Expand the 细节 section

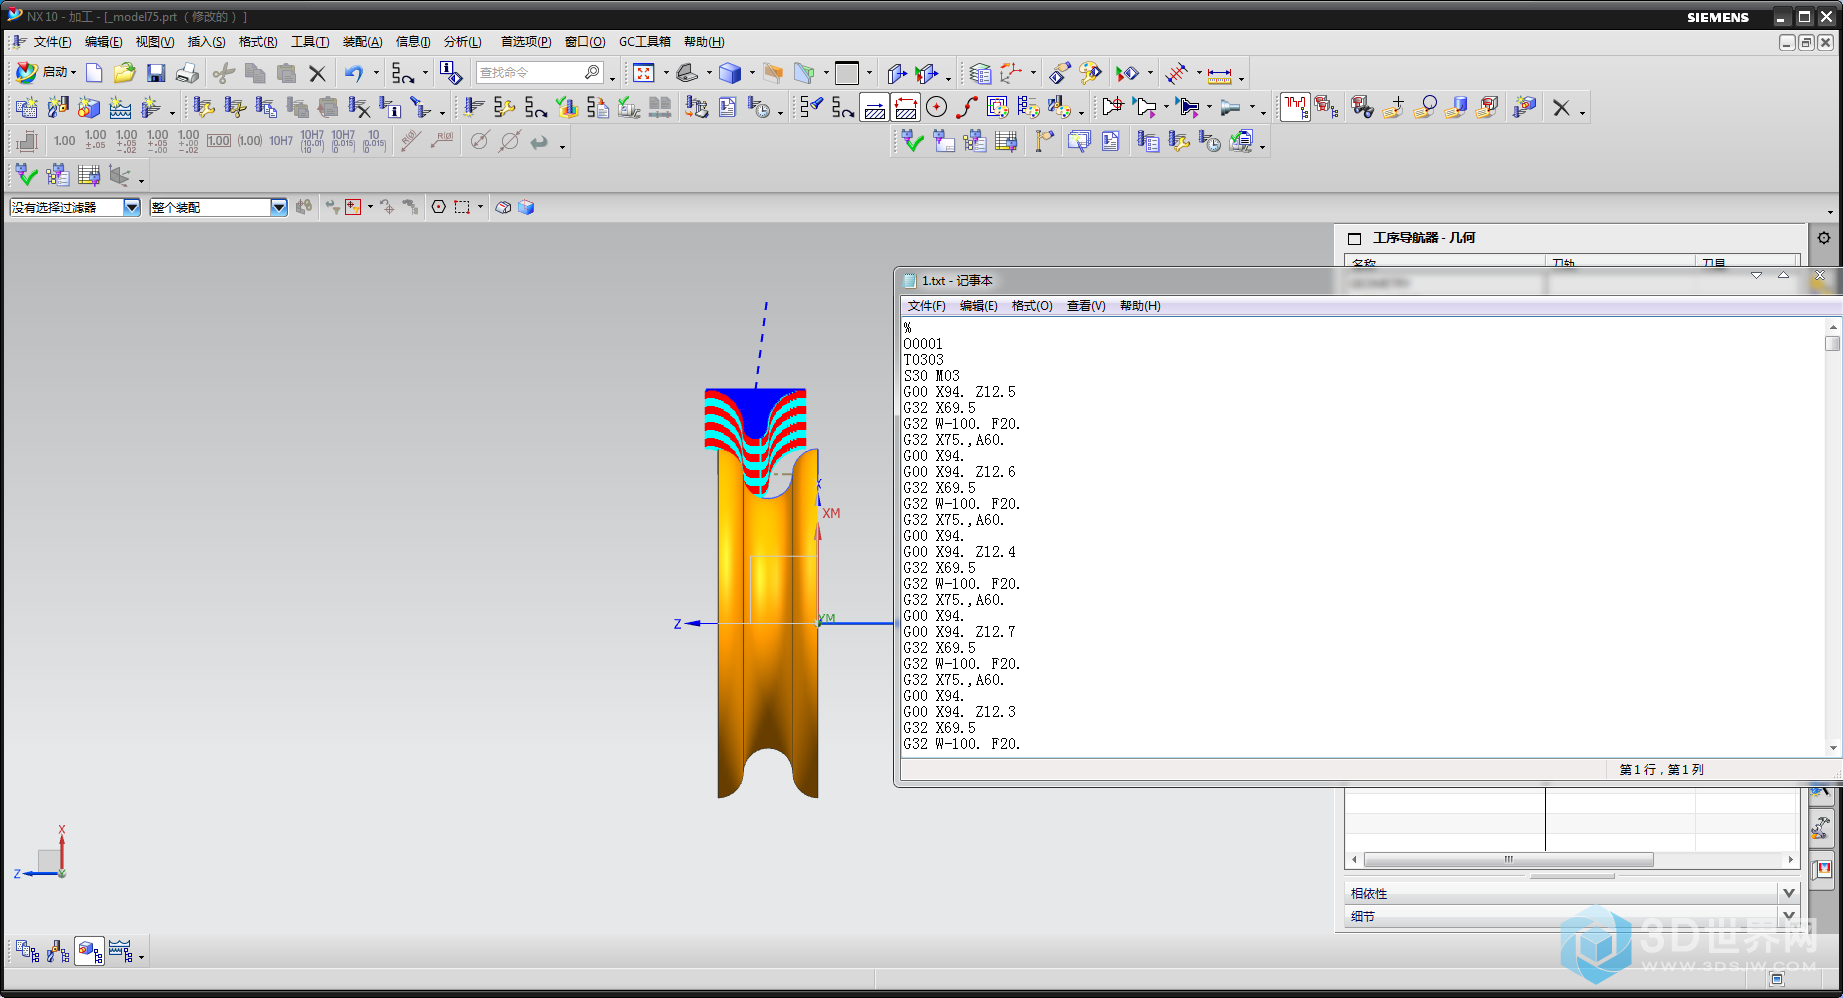[x=1789, y=916]
